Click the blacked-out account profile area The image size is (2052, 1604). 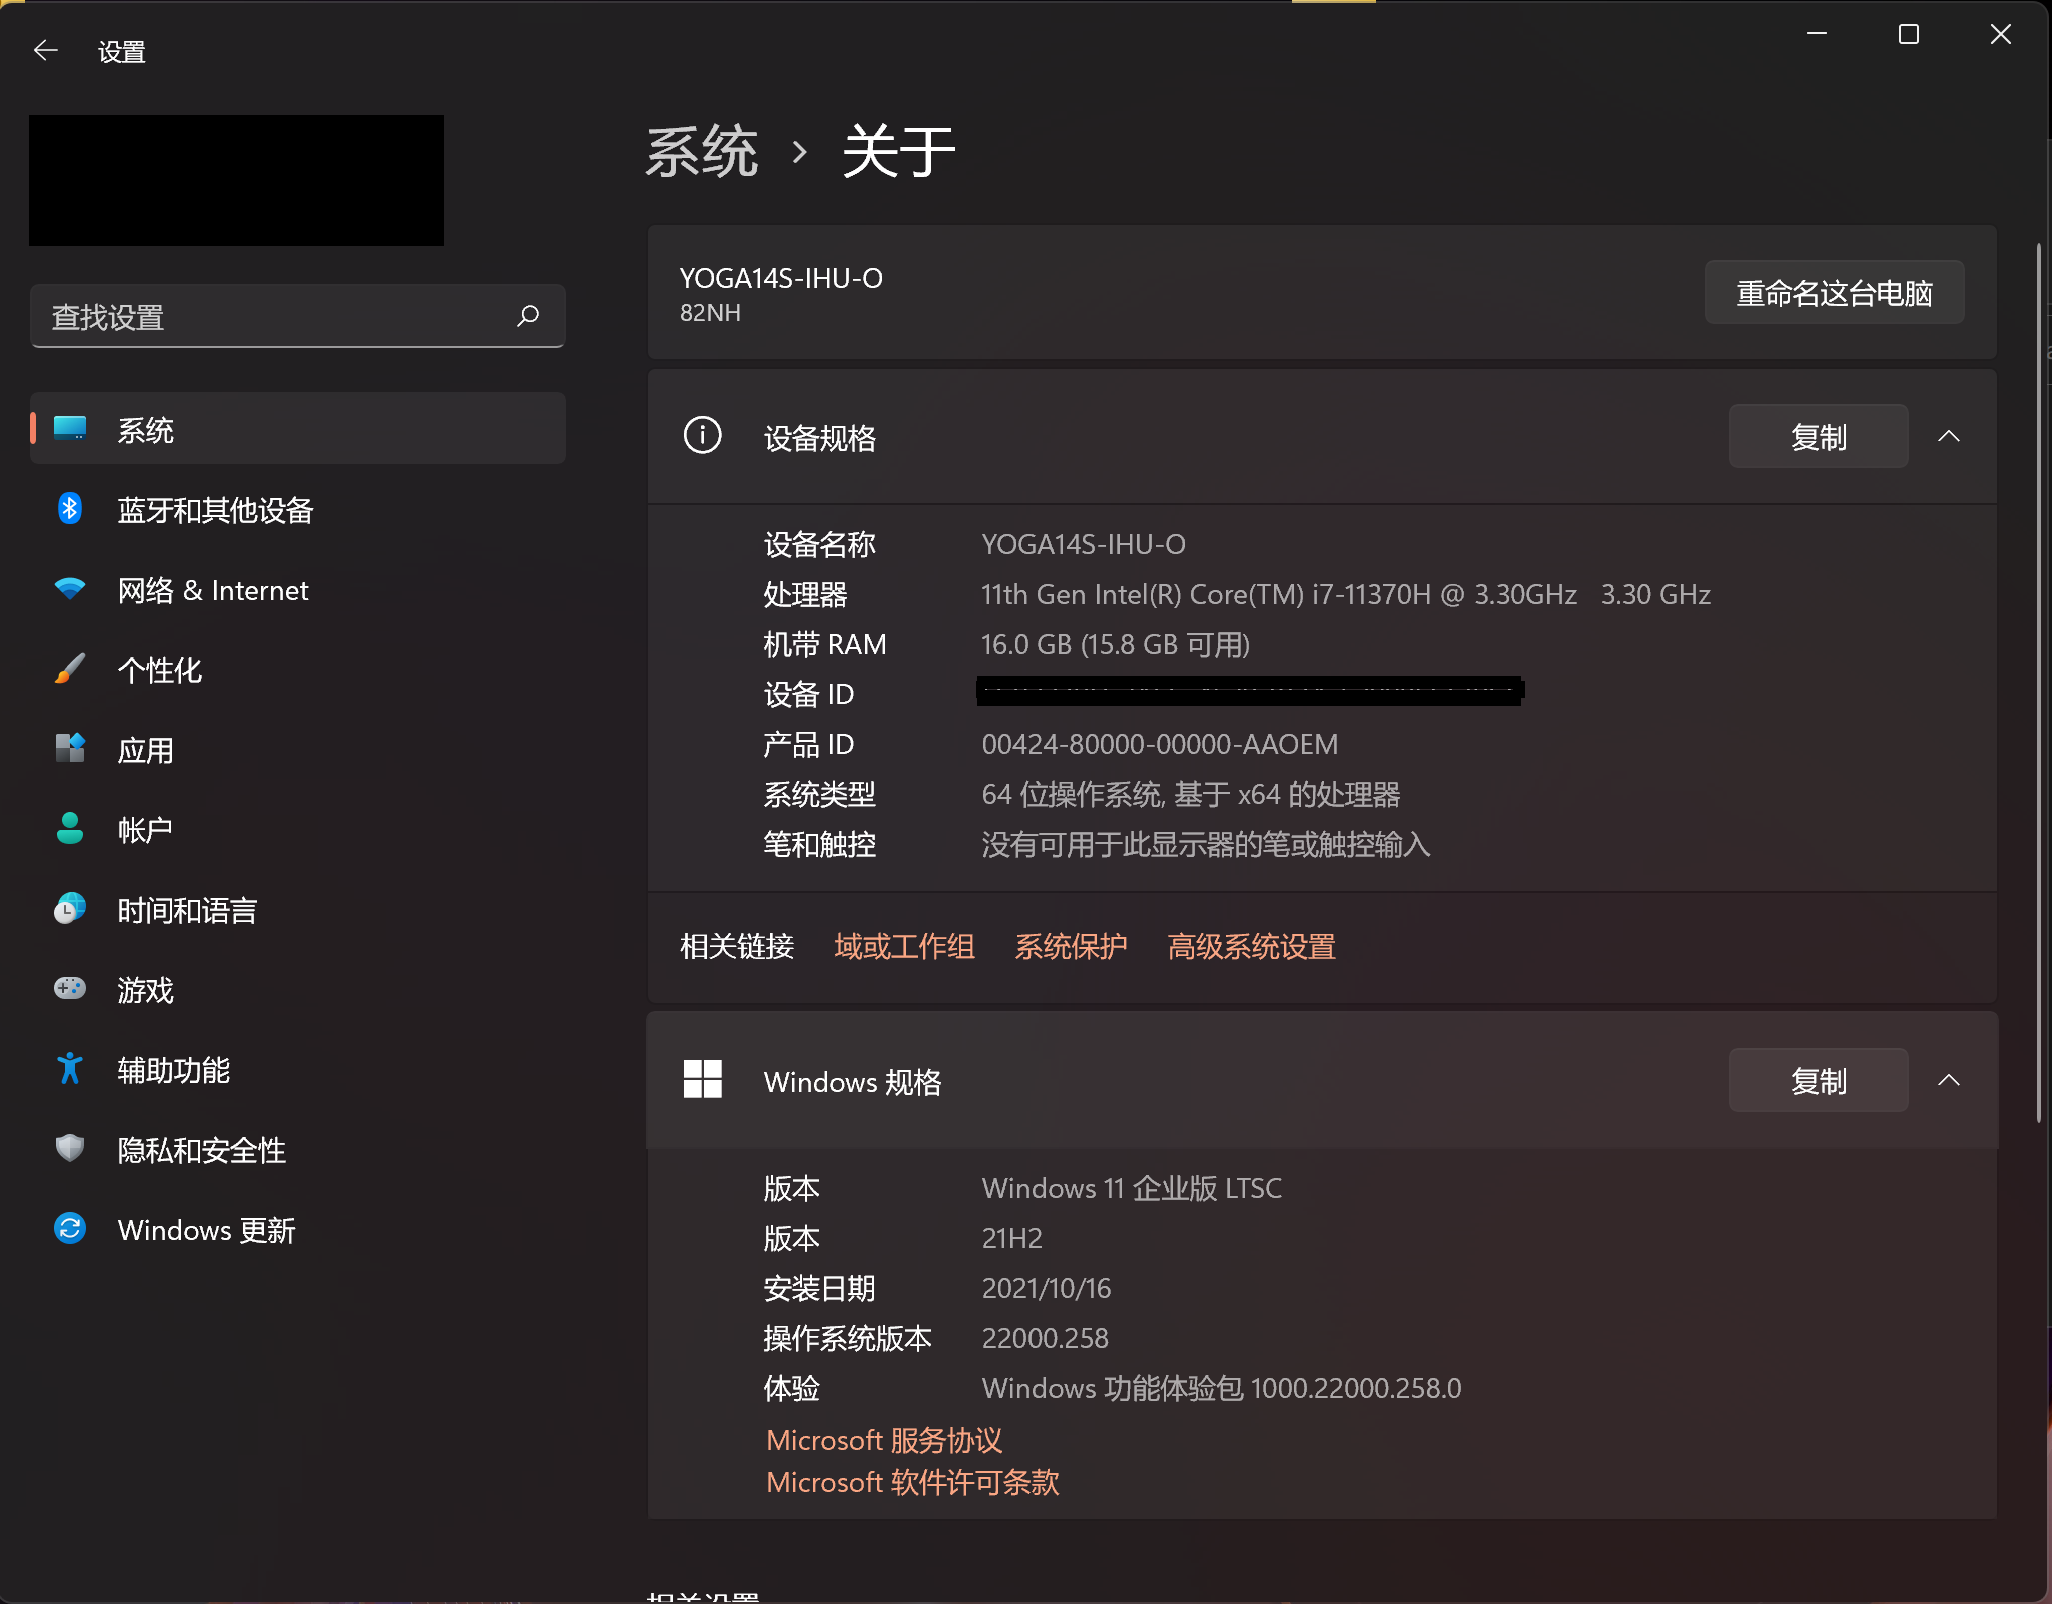tap(236, 180)
